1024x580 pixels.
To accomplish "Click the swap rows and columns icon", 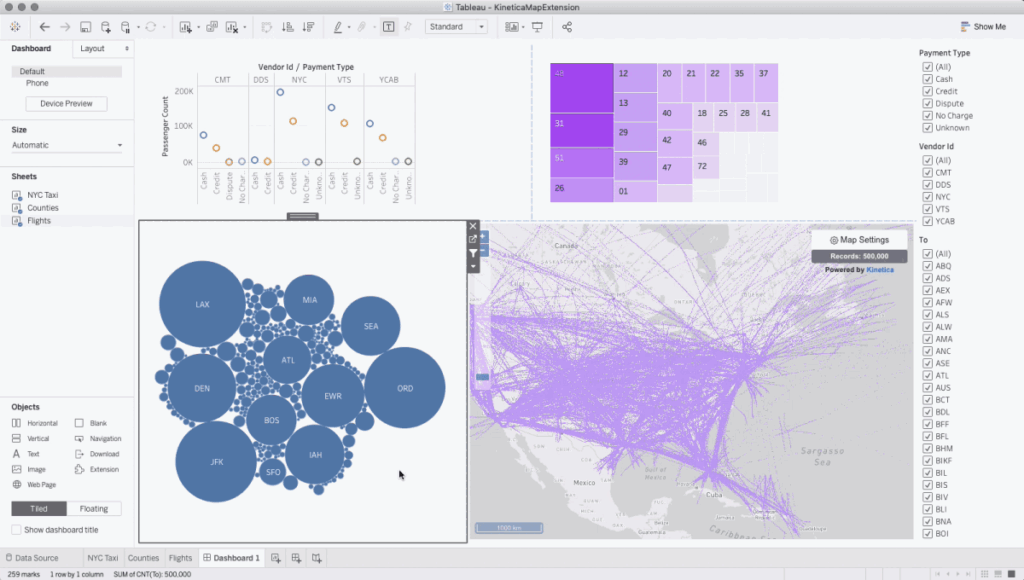I will tap(266, 27).
